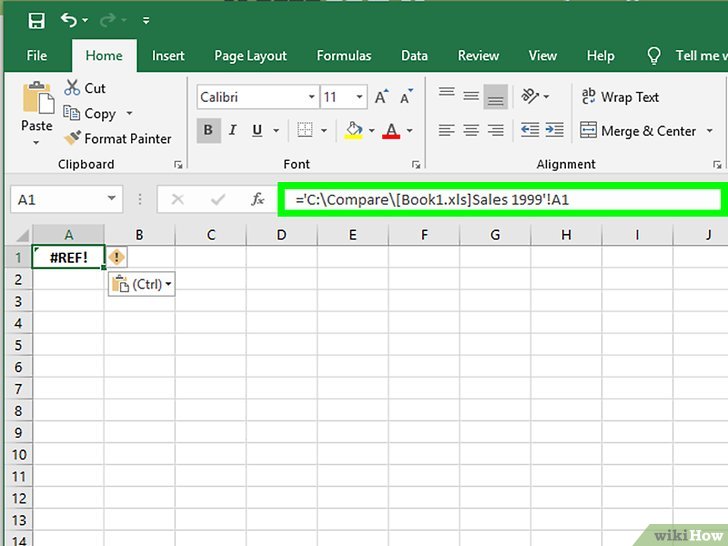Toggle Wrap Text option

[620, 97]
